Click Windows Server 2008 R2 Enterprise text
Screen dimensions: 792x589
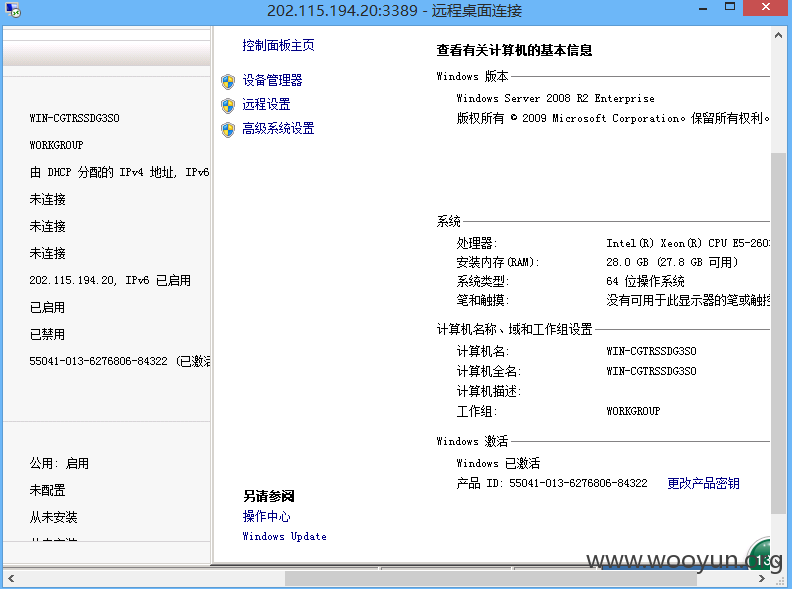pyautogui.click(x=555, y=99)
